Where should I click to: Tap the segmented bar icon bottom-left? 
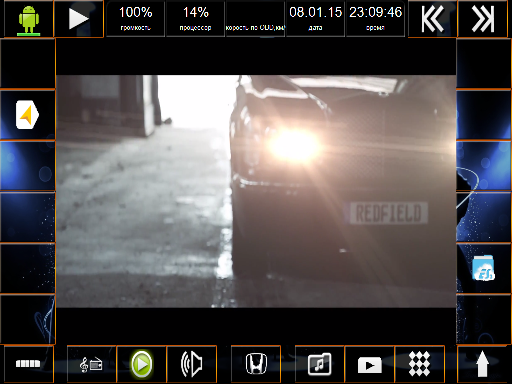28,364
